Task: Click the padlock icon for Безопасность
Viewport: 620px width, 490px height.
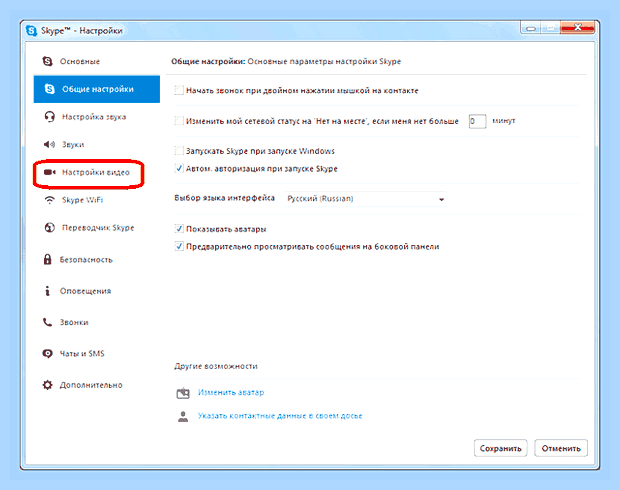Action: tap(47, 259)
